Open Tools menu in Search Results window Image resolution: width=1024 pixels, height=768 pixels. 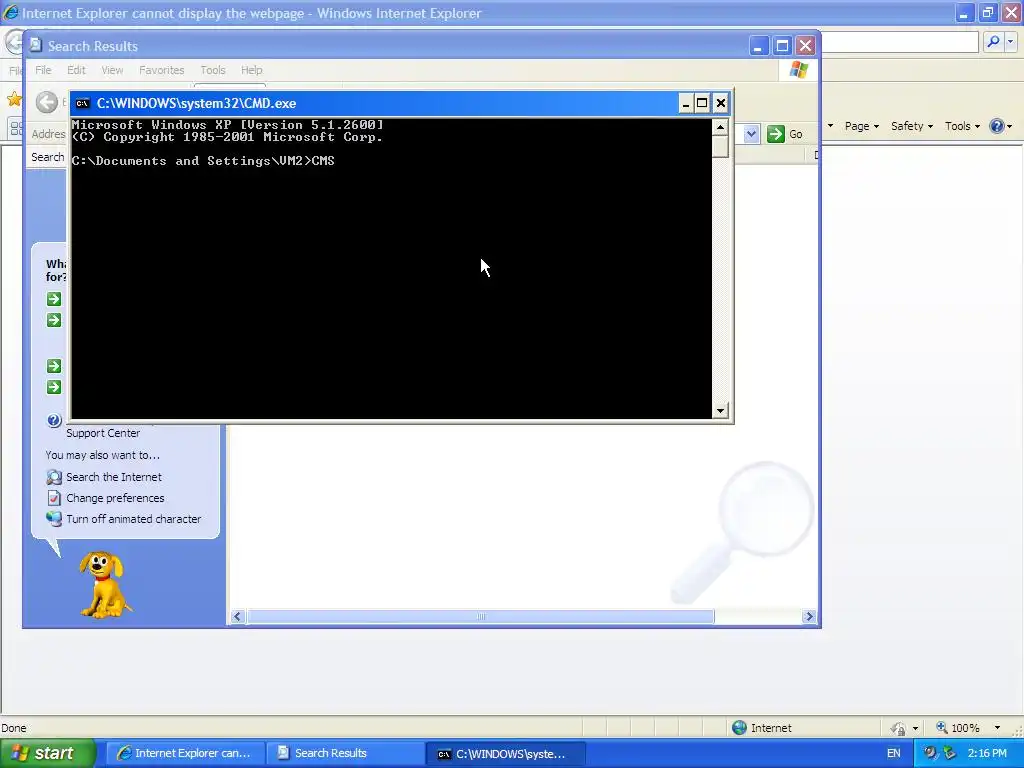212,70
